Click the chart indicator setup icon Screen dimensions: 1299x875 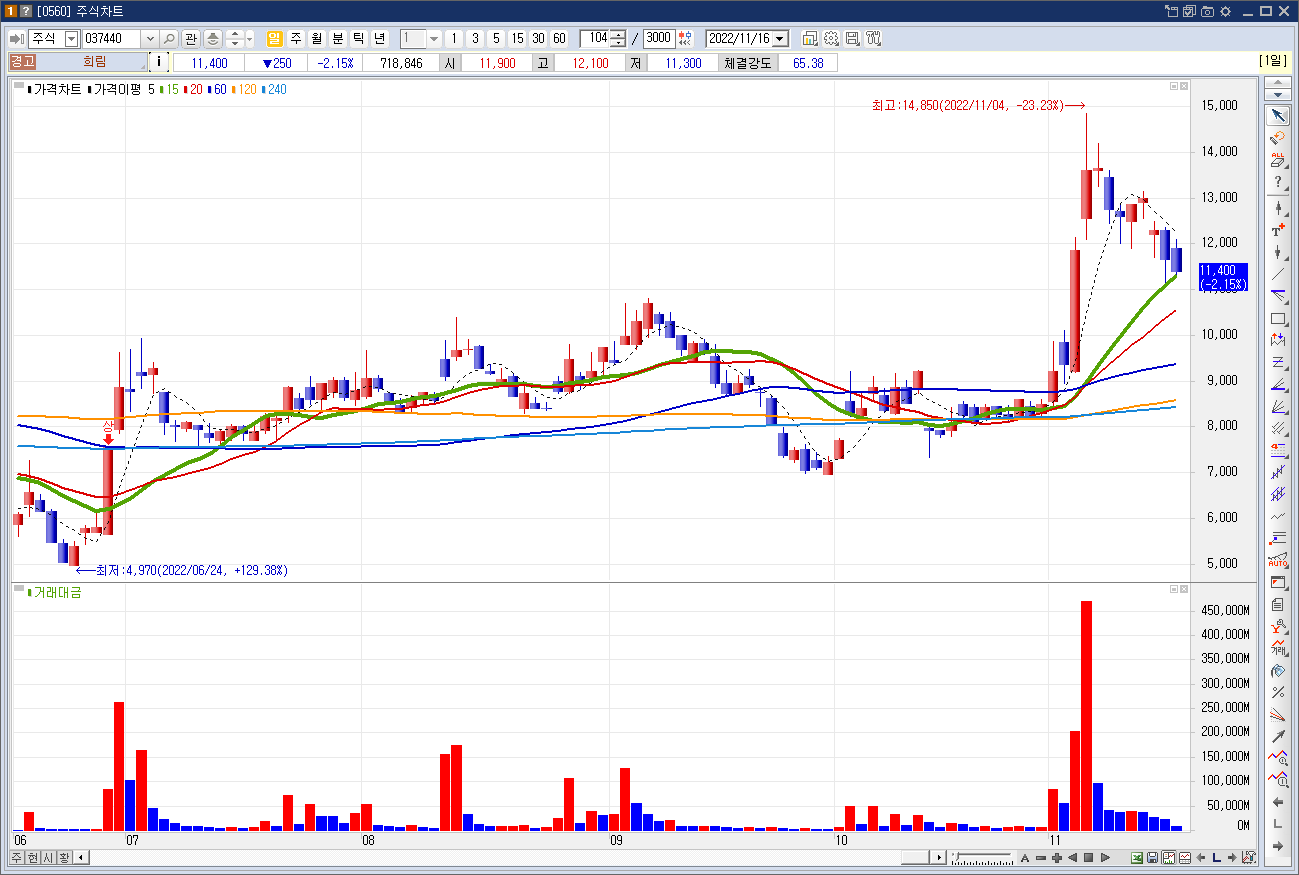point(810,39)
